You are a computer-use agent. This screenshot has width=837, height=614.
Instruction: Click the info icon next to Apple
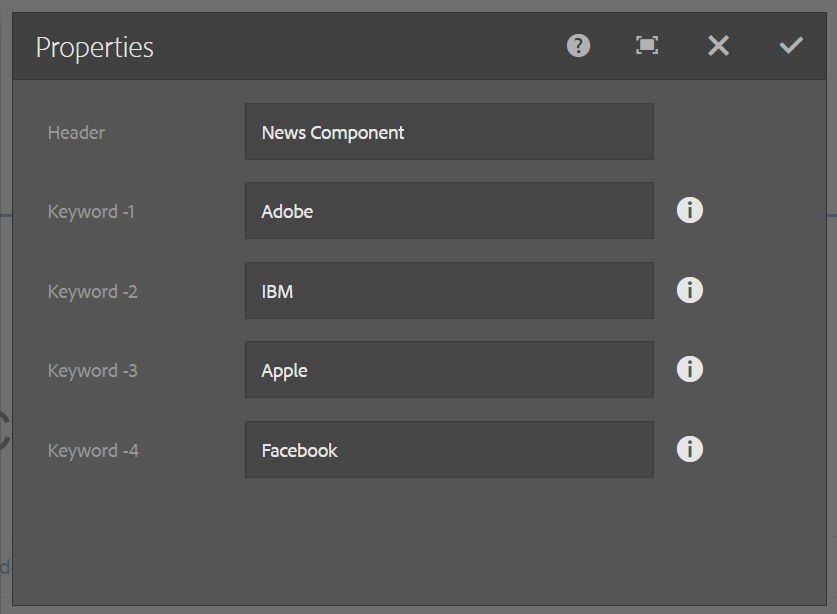point(690,369)
